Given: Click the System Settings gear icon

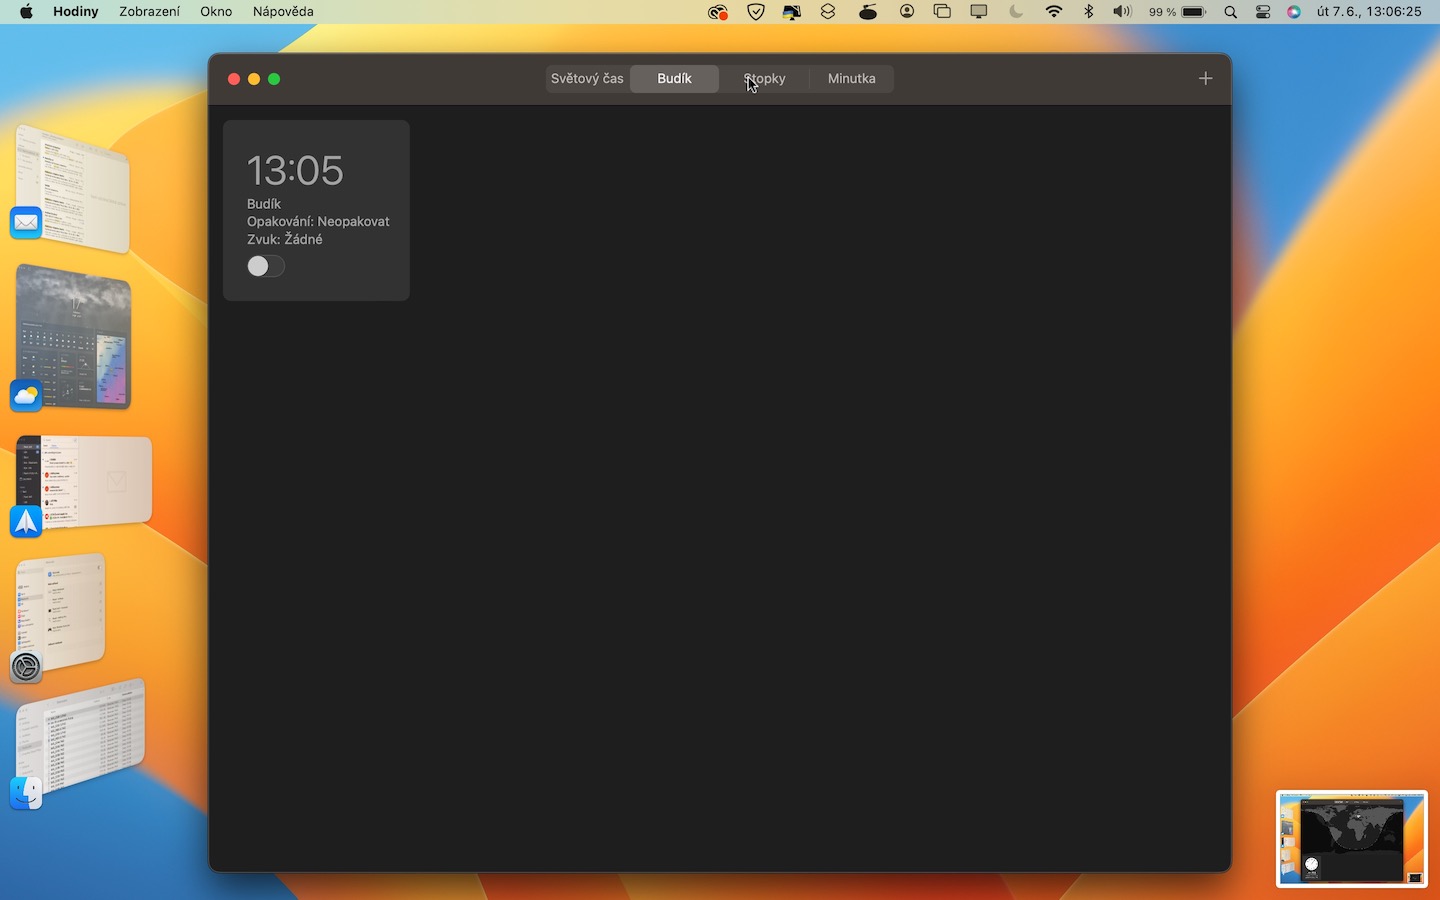Looking at the screenshot, I should (26, 667).
